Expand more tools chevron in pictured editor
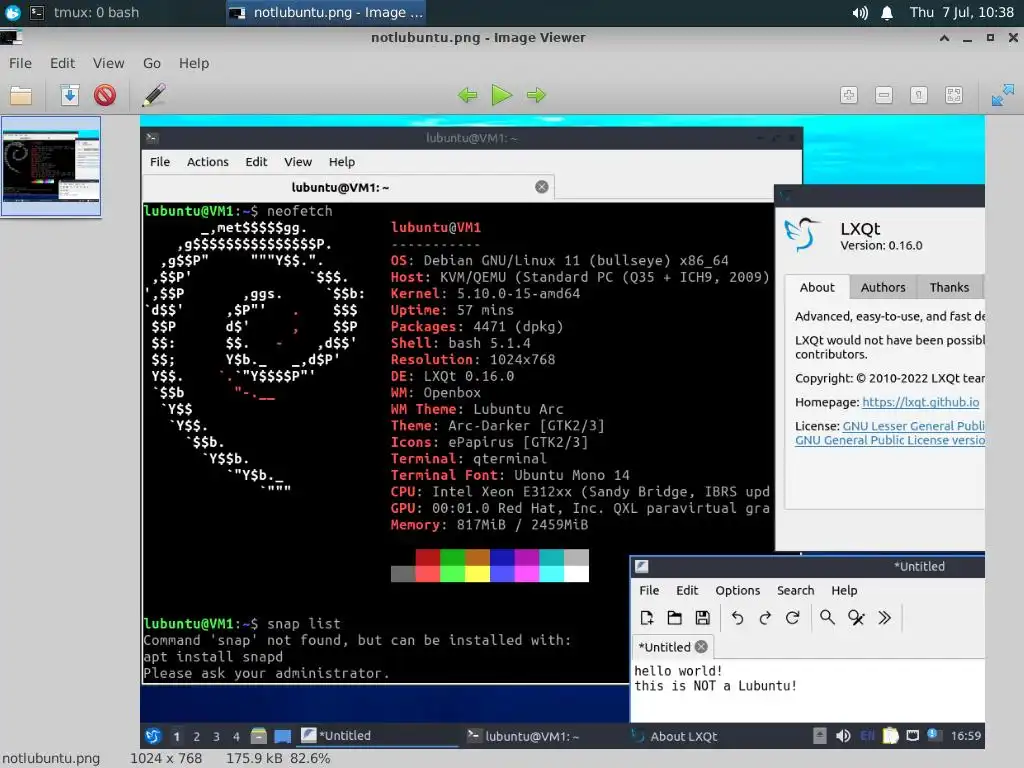The height and width of the screenshot is (768, 1024). [x=884, y=618]
